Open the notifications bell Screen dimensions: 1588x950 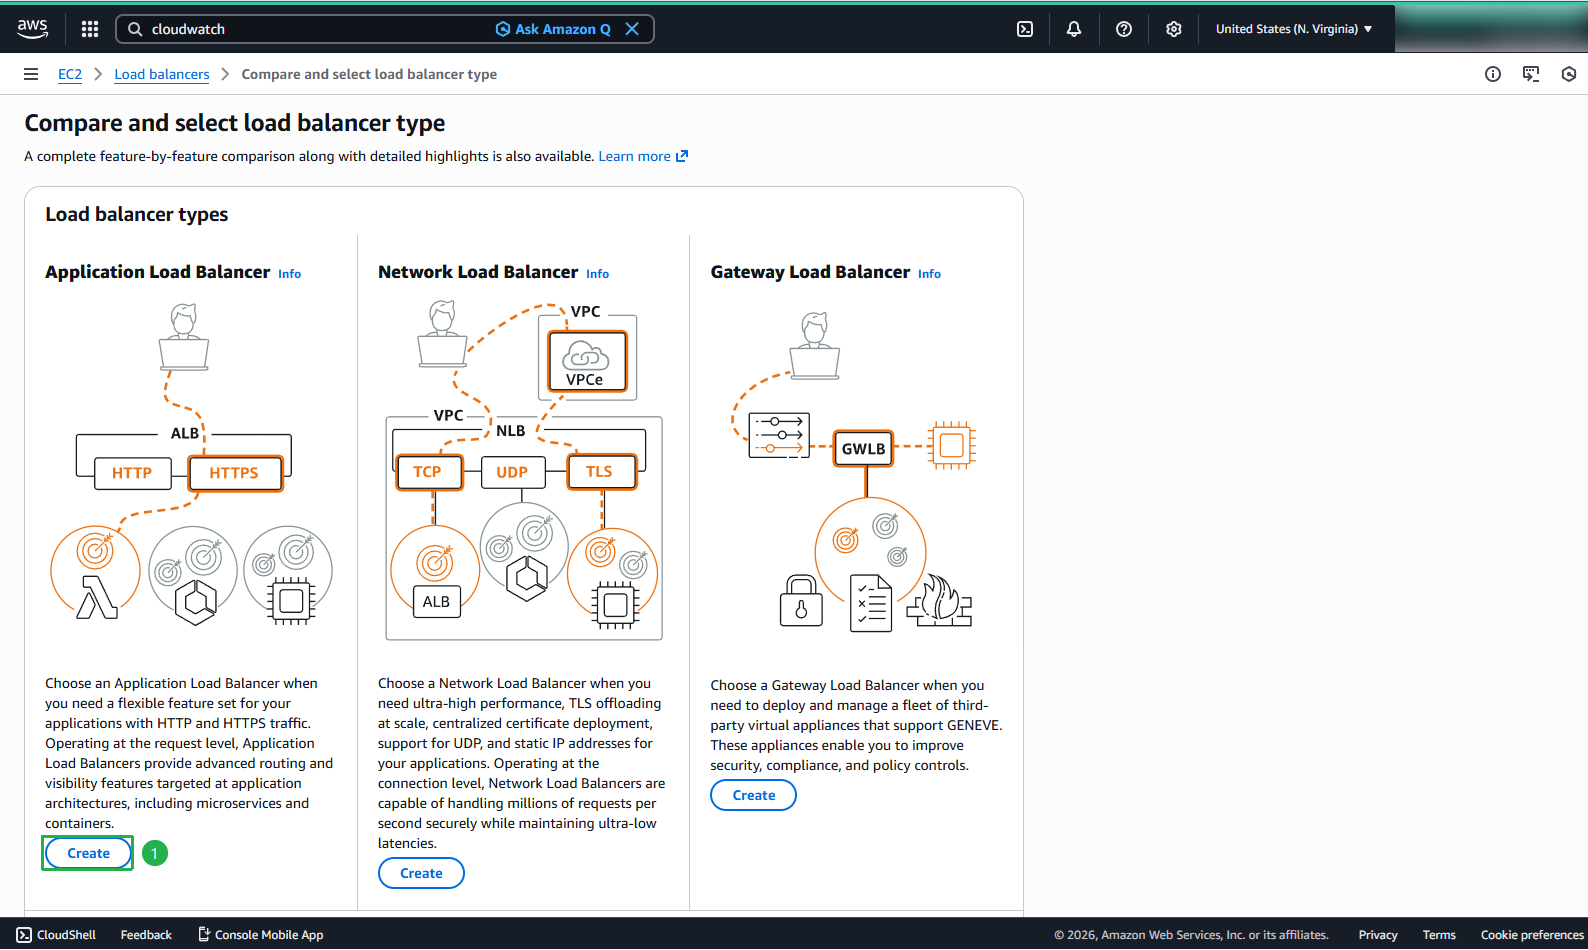1074,29
